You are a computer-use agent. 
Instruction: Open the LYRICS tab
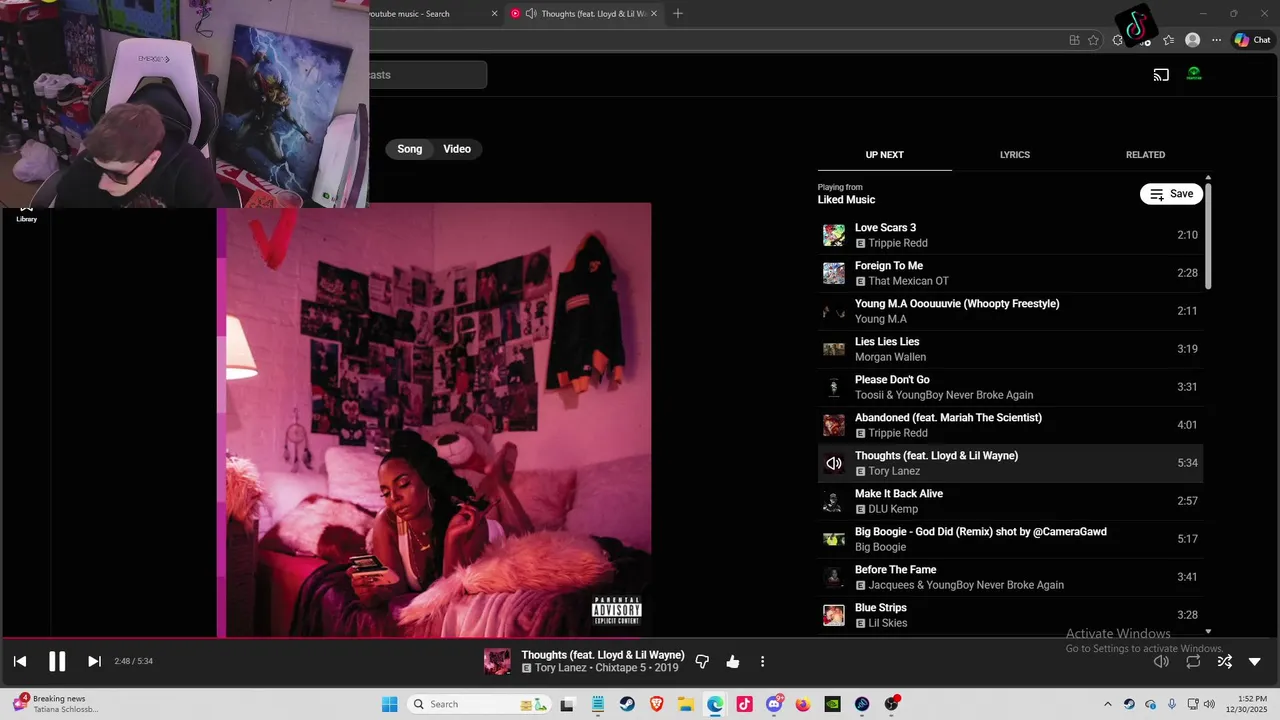pos(1015,155)
